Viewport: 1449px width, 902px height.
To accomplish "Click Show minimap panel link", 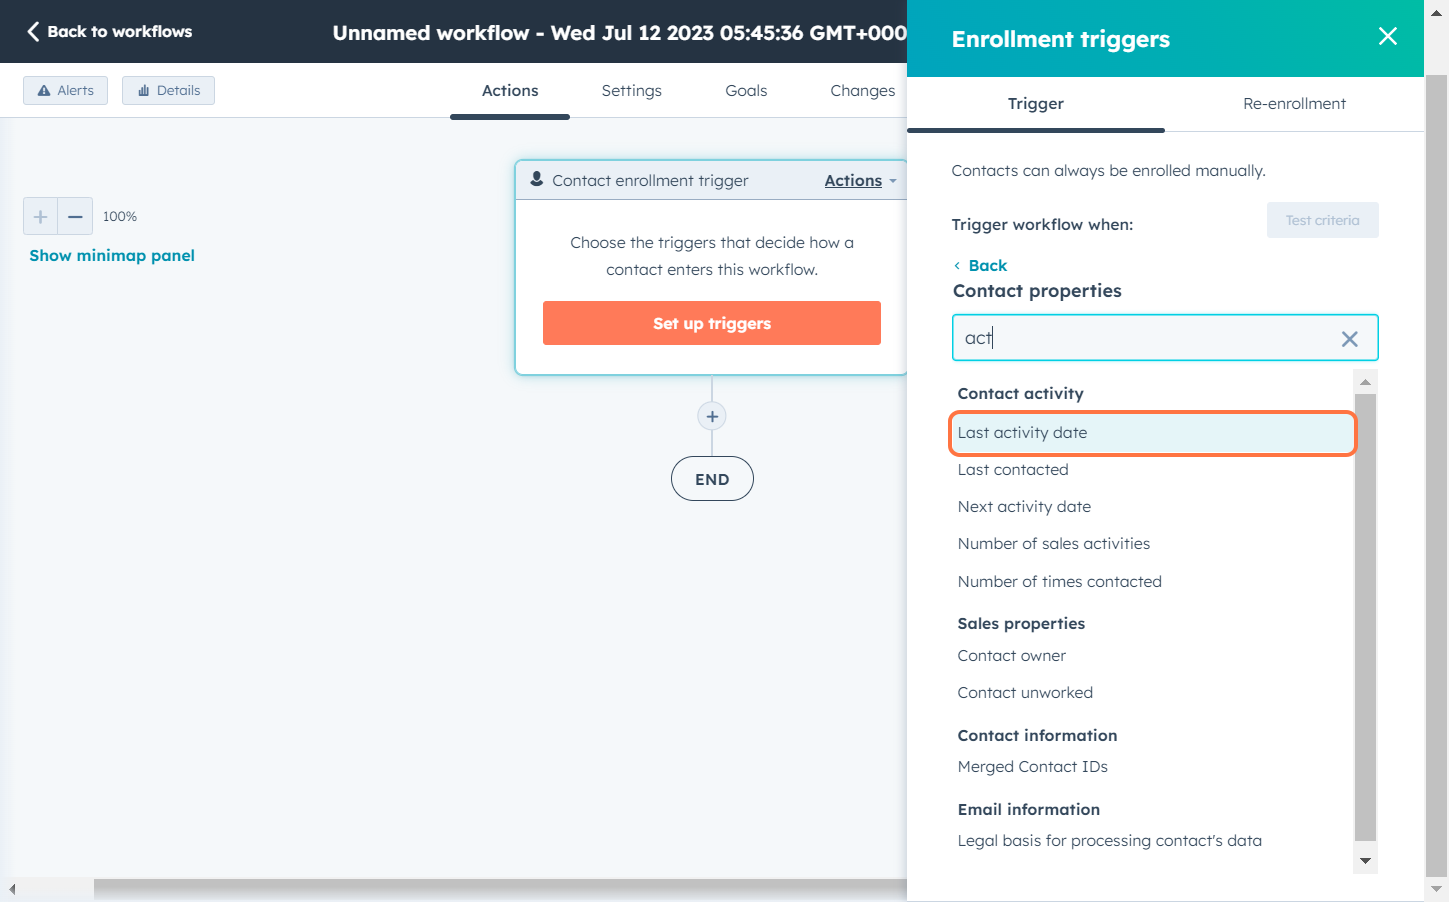I will (x=112, y=256).
